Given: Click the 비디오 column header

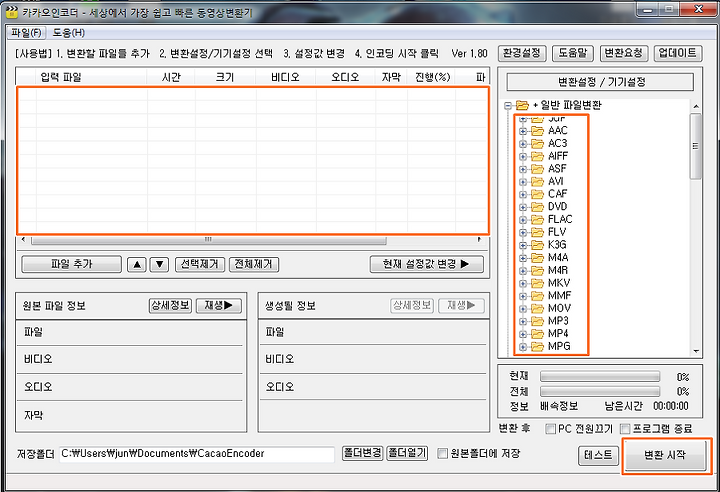Looking at the screenshot, I should pos(286,77).
